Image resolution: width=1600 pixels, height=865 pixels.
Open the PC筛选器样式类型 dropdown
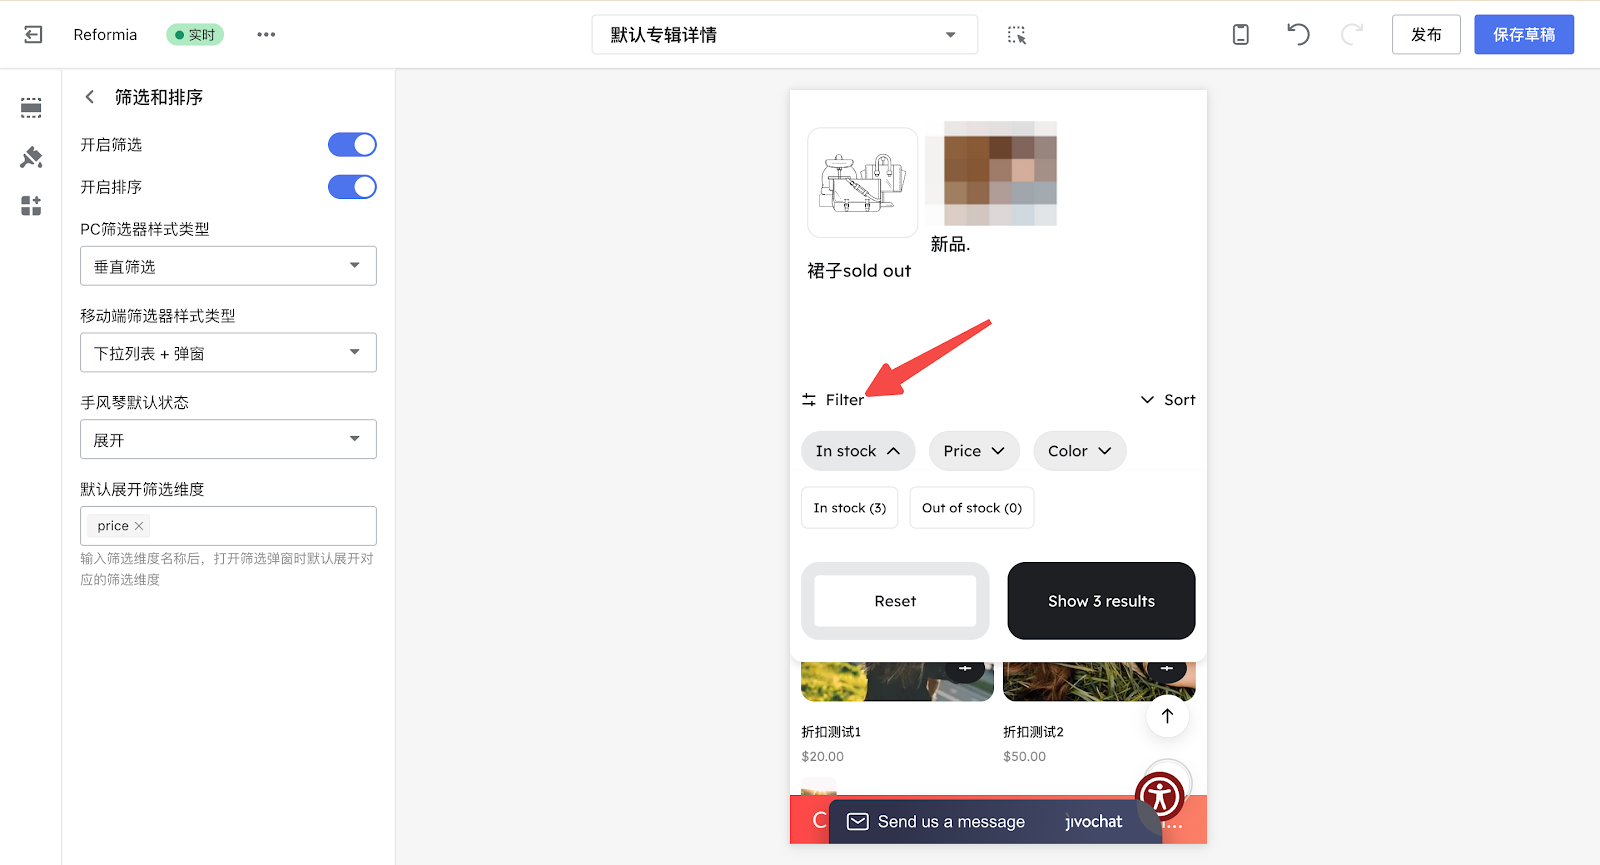pos(228,266)
